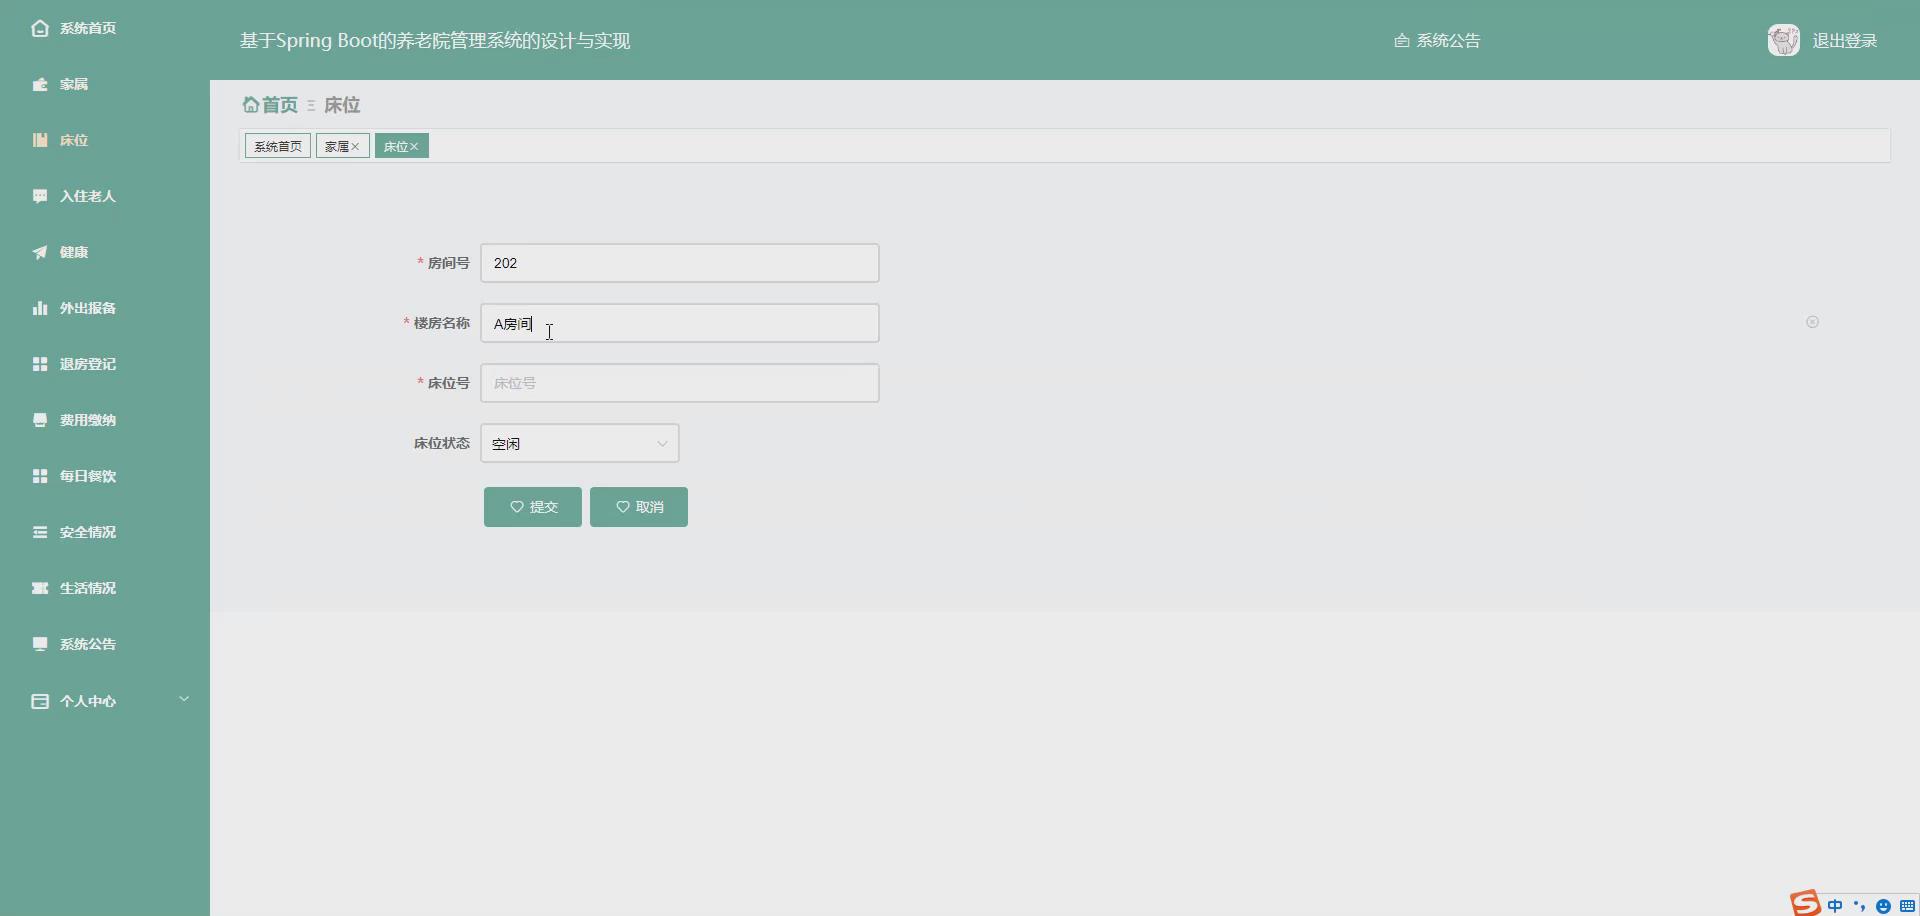Focus the 房间号 field containing 202
The width and height of the screenshot is (1920, 916).
680,263
